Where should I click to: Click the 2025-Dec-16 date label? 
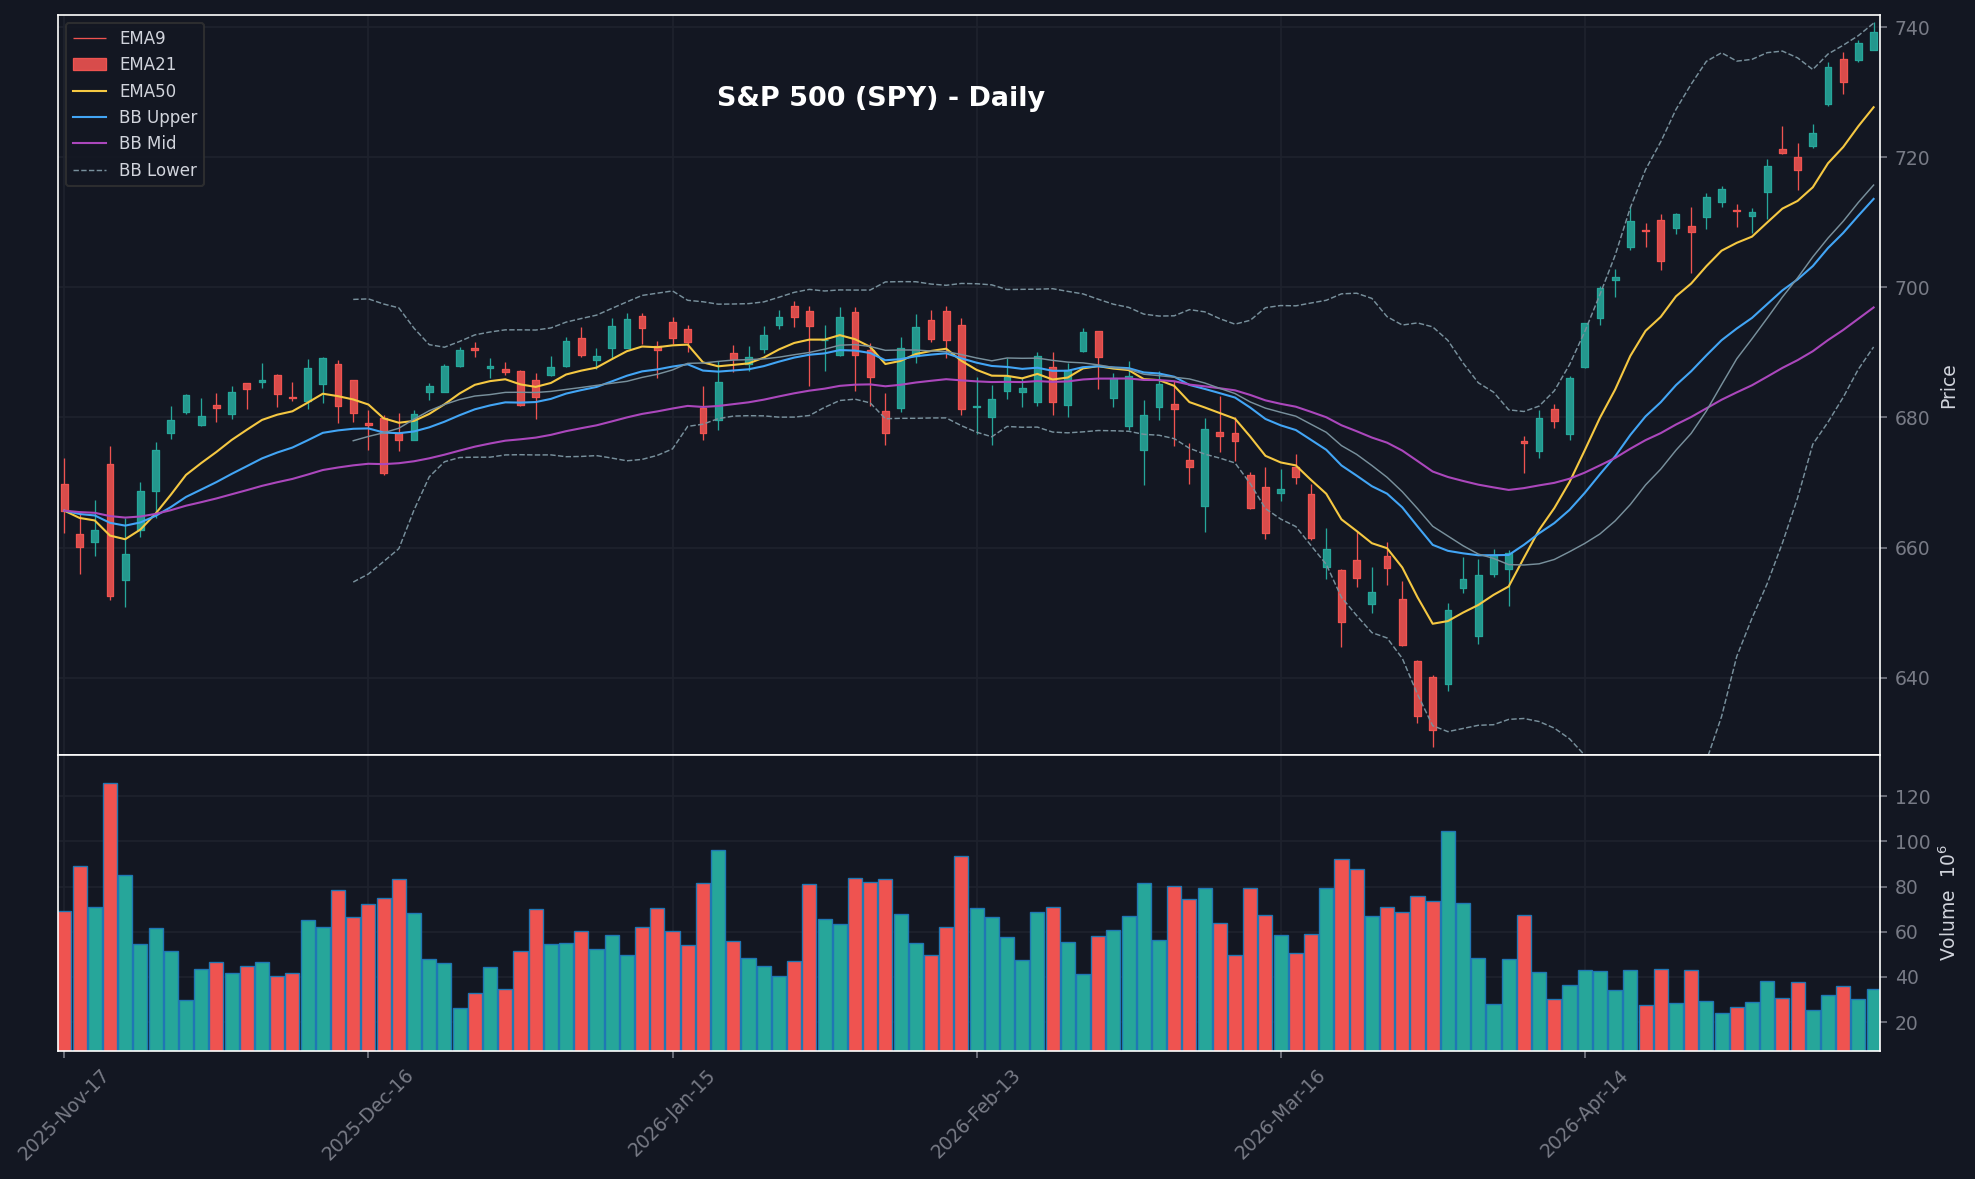[367, 1115]
